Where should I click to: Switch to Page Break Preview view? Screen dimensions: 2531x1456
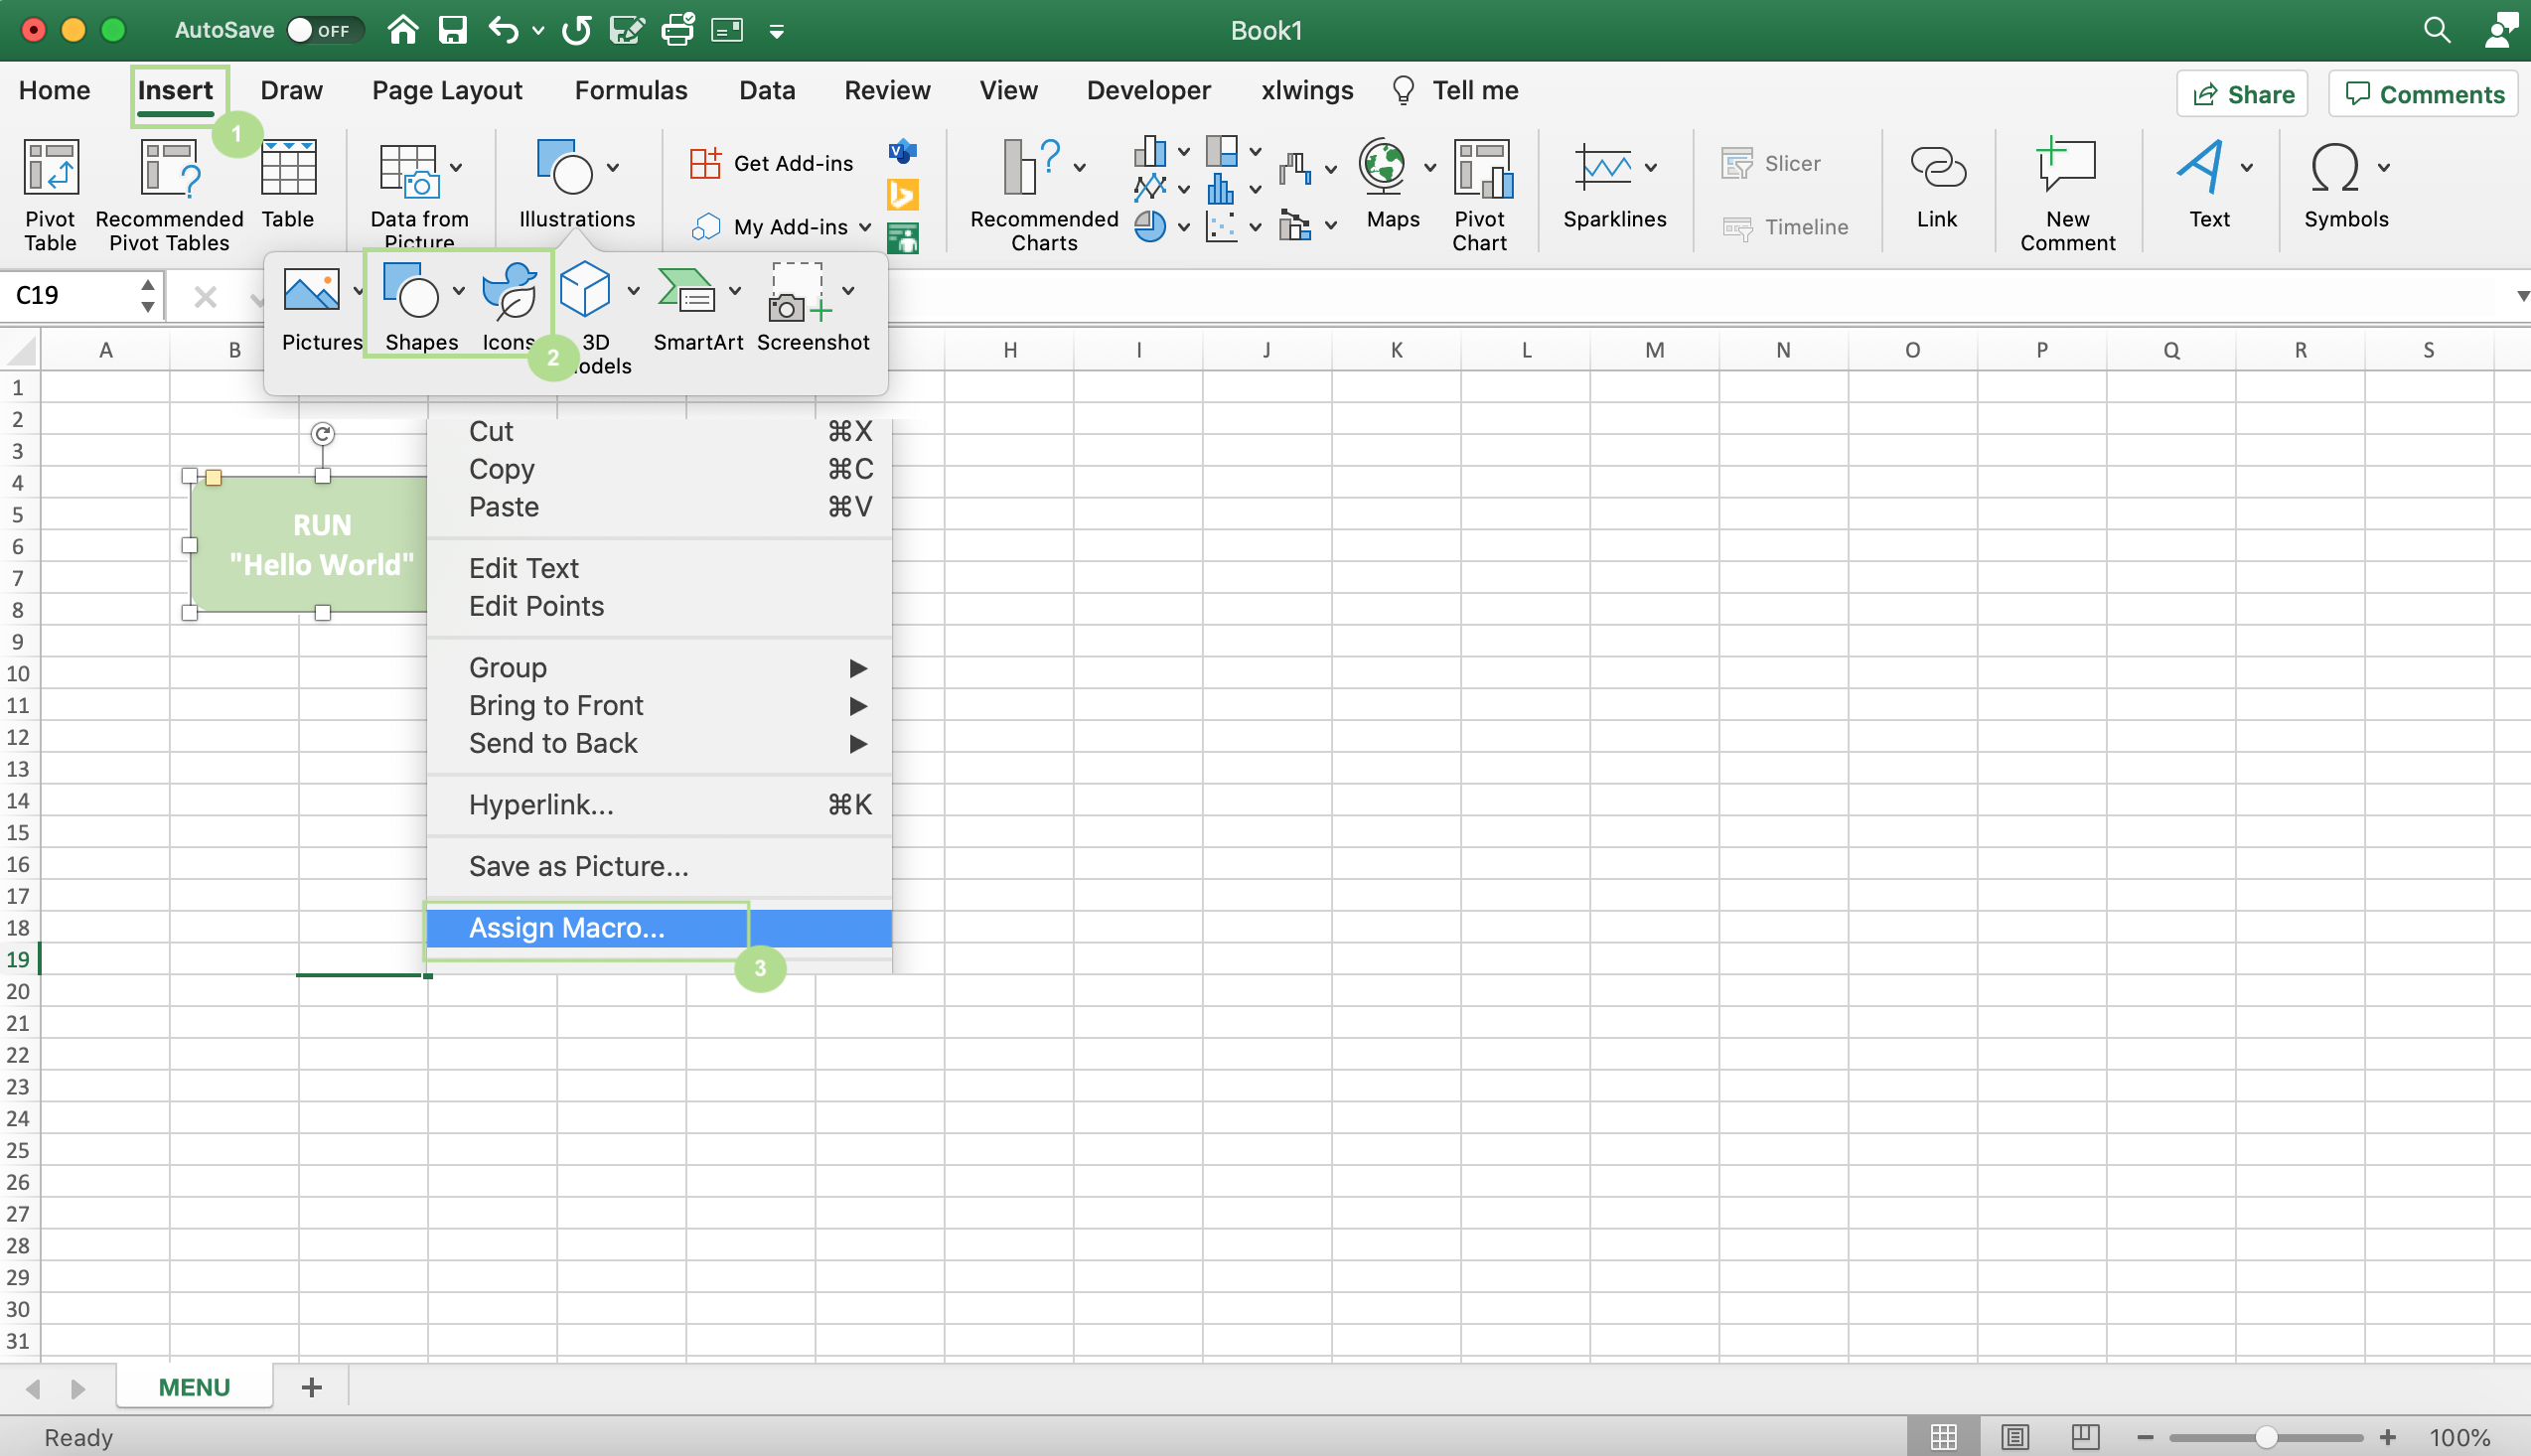point(2084,1437)
